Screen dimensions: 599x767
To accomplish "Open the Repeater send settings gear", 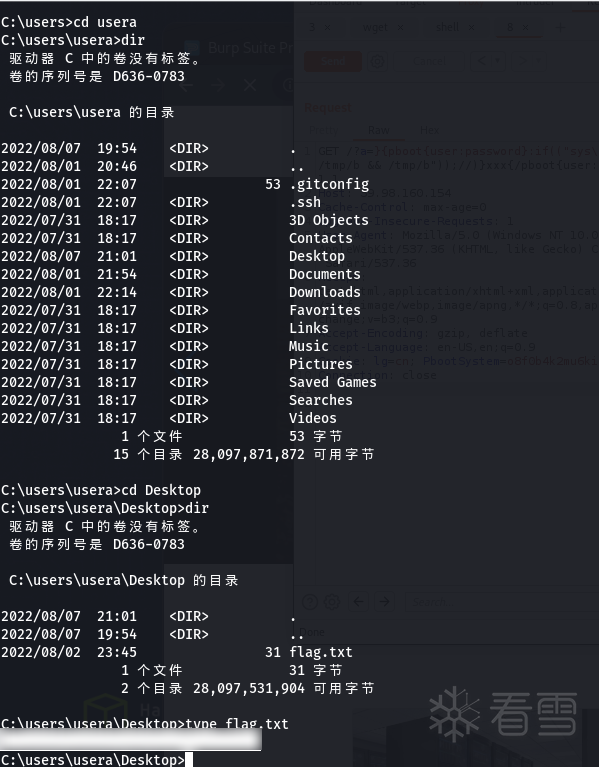I will coord(377,61).
